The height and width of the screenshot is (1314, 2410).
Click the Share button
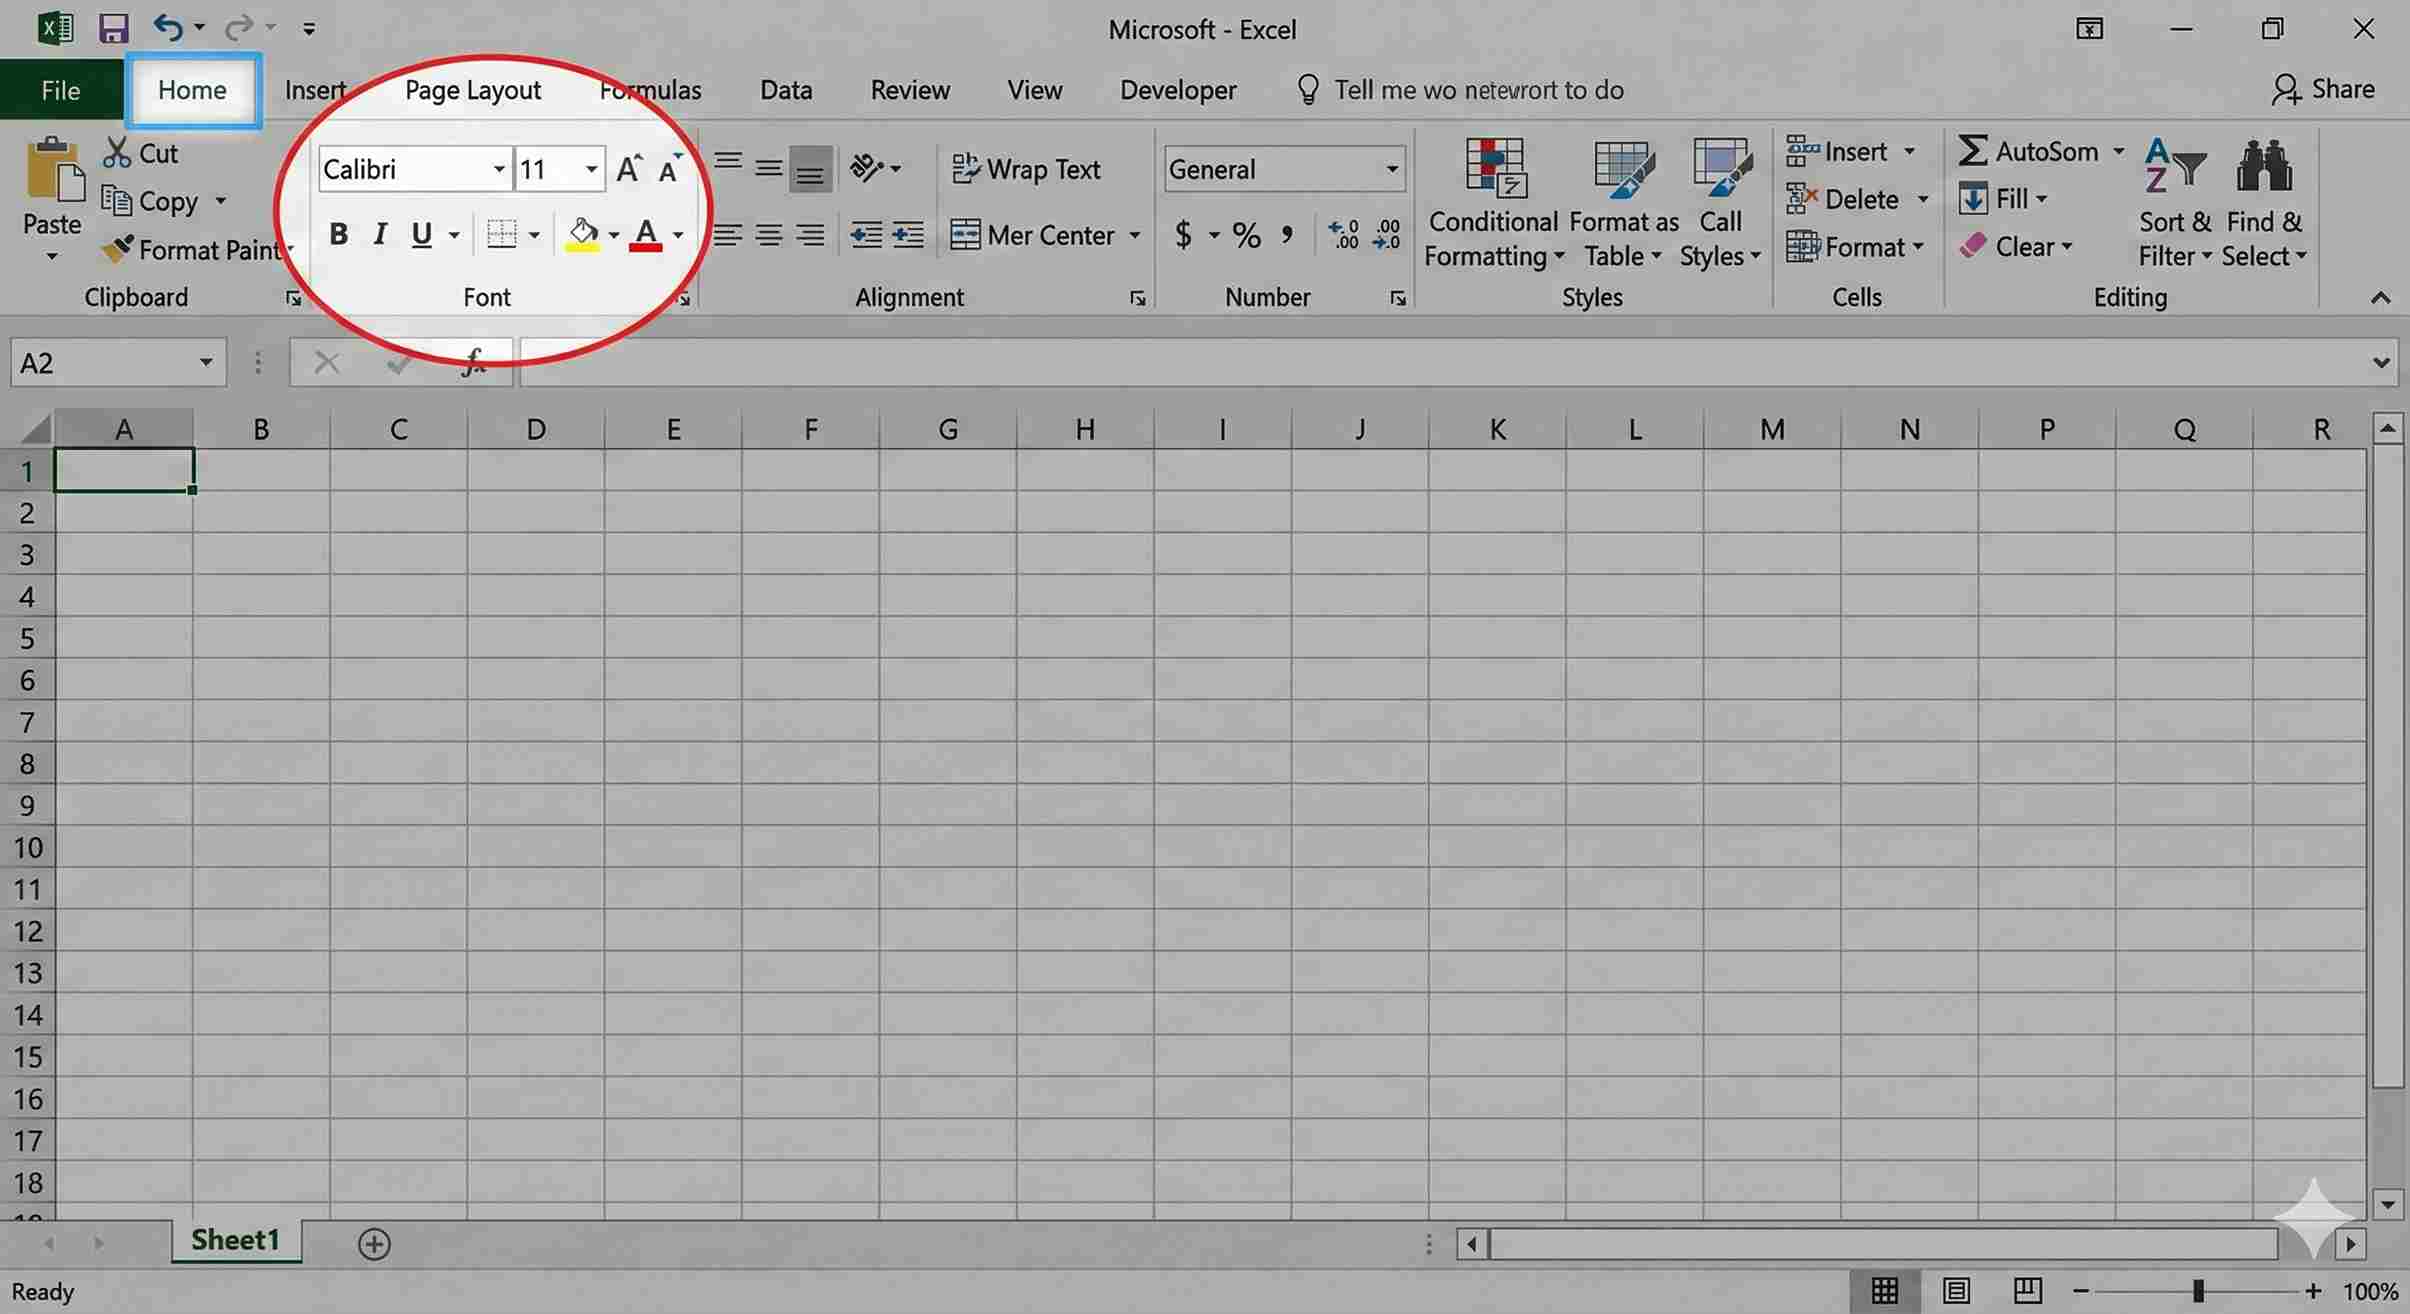(2322, 89)
